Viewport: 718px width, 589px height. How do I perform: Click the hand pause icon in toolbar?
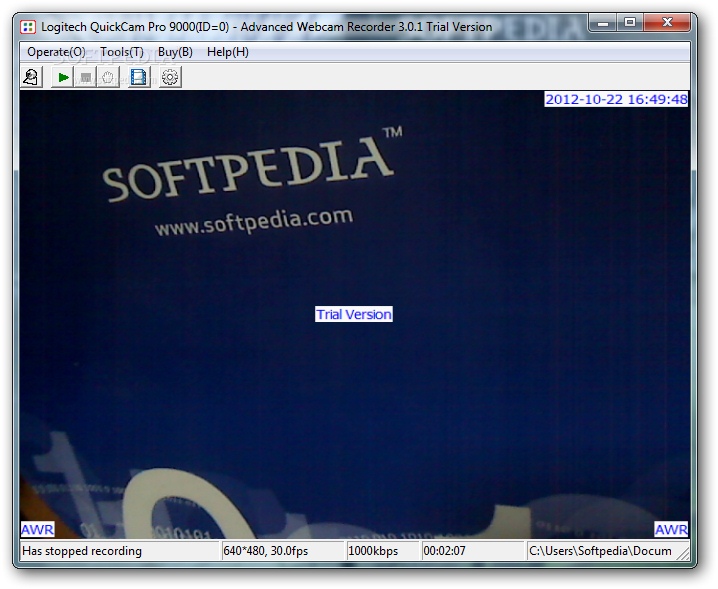(x=108, y=77)
